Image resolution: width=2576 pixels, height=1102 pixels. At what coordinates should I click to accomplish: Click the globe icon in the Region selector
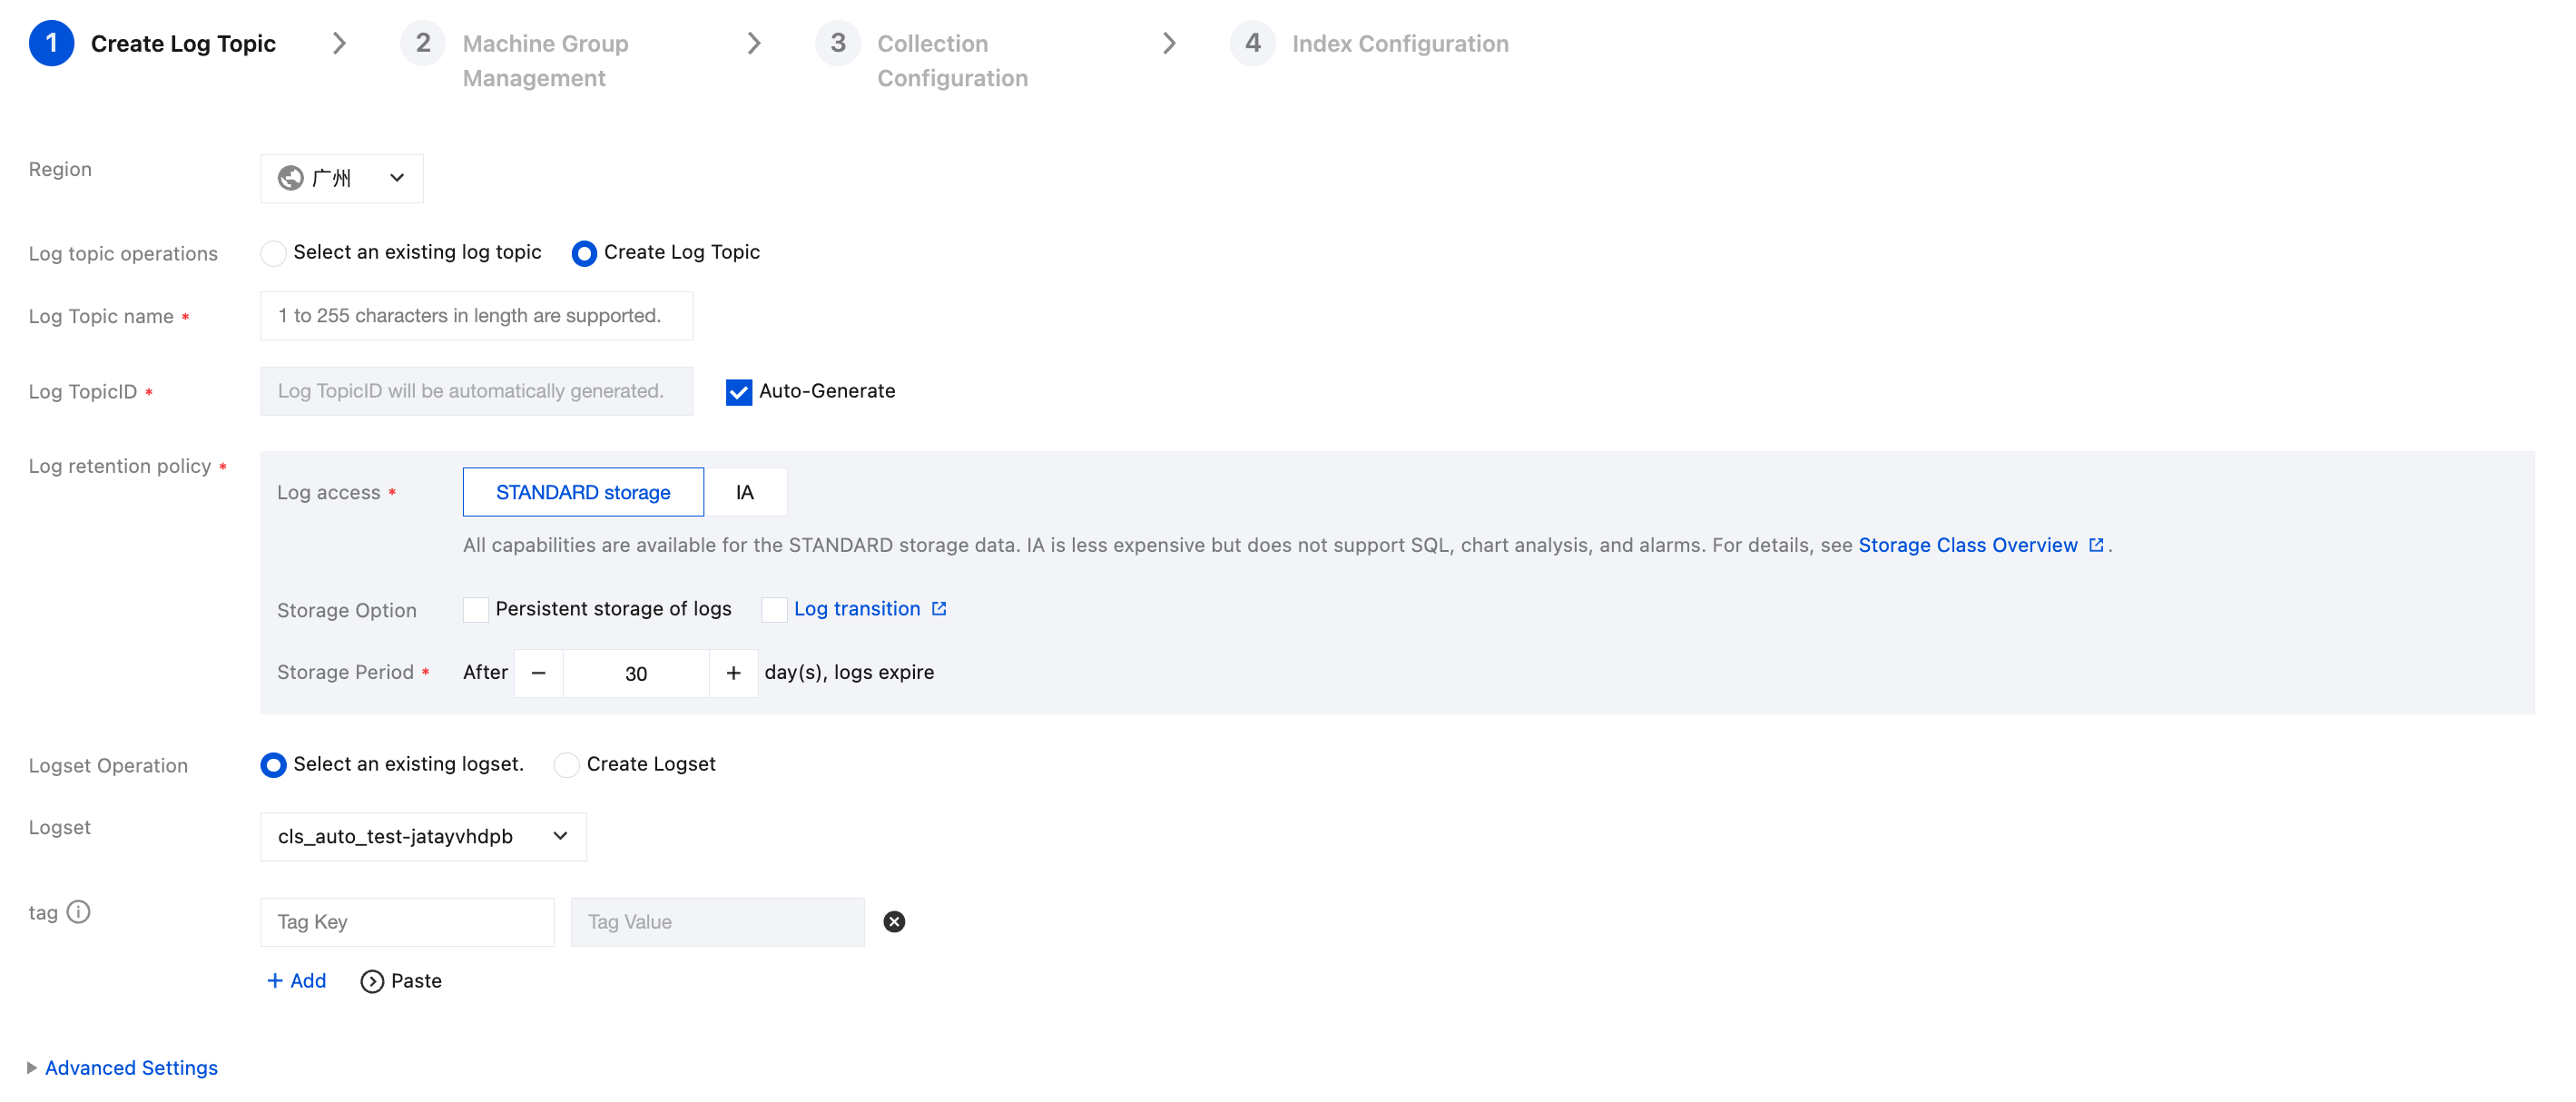tap(291, 178)
